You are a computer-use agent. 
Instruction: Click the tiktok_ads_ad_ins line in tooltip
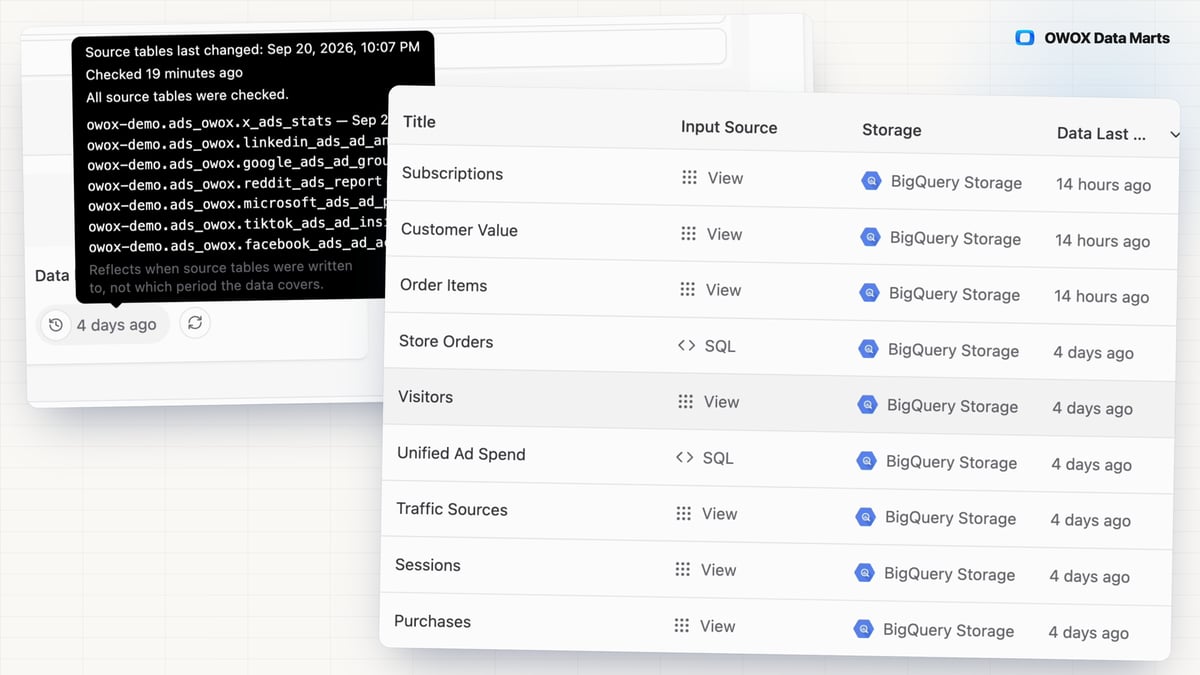coord(237,225)
